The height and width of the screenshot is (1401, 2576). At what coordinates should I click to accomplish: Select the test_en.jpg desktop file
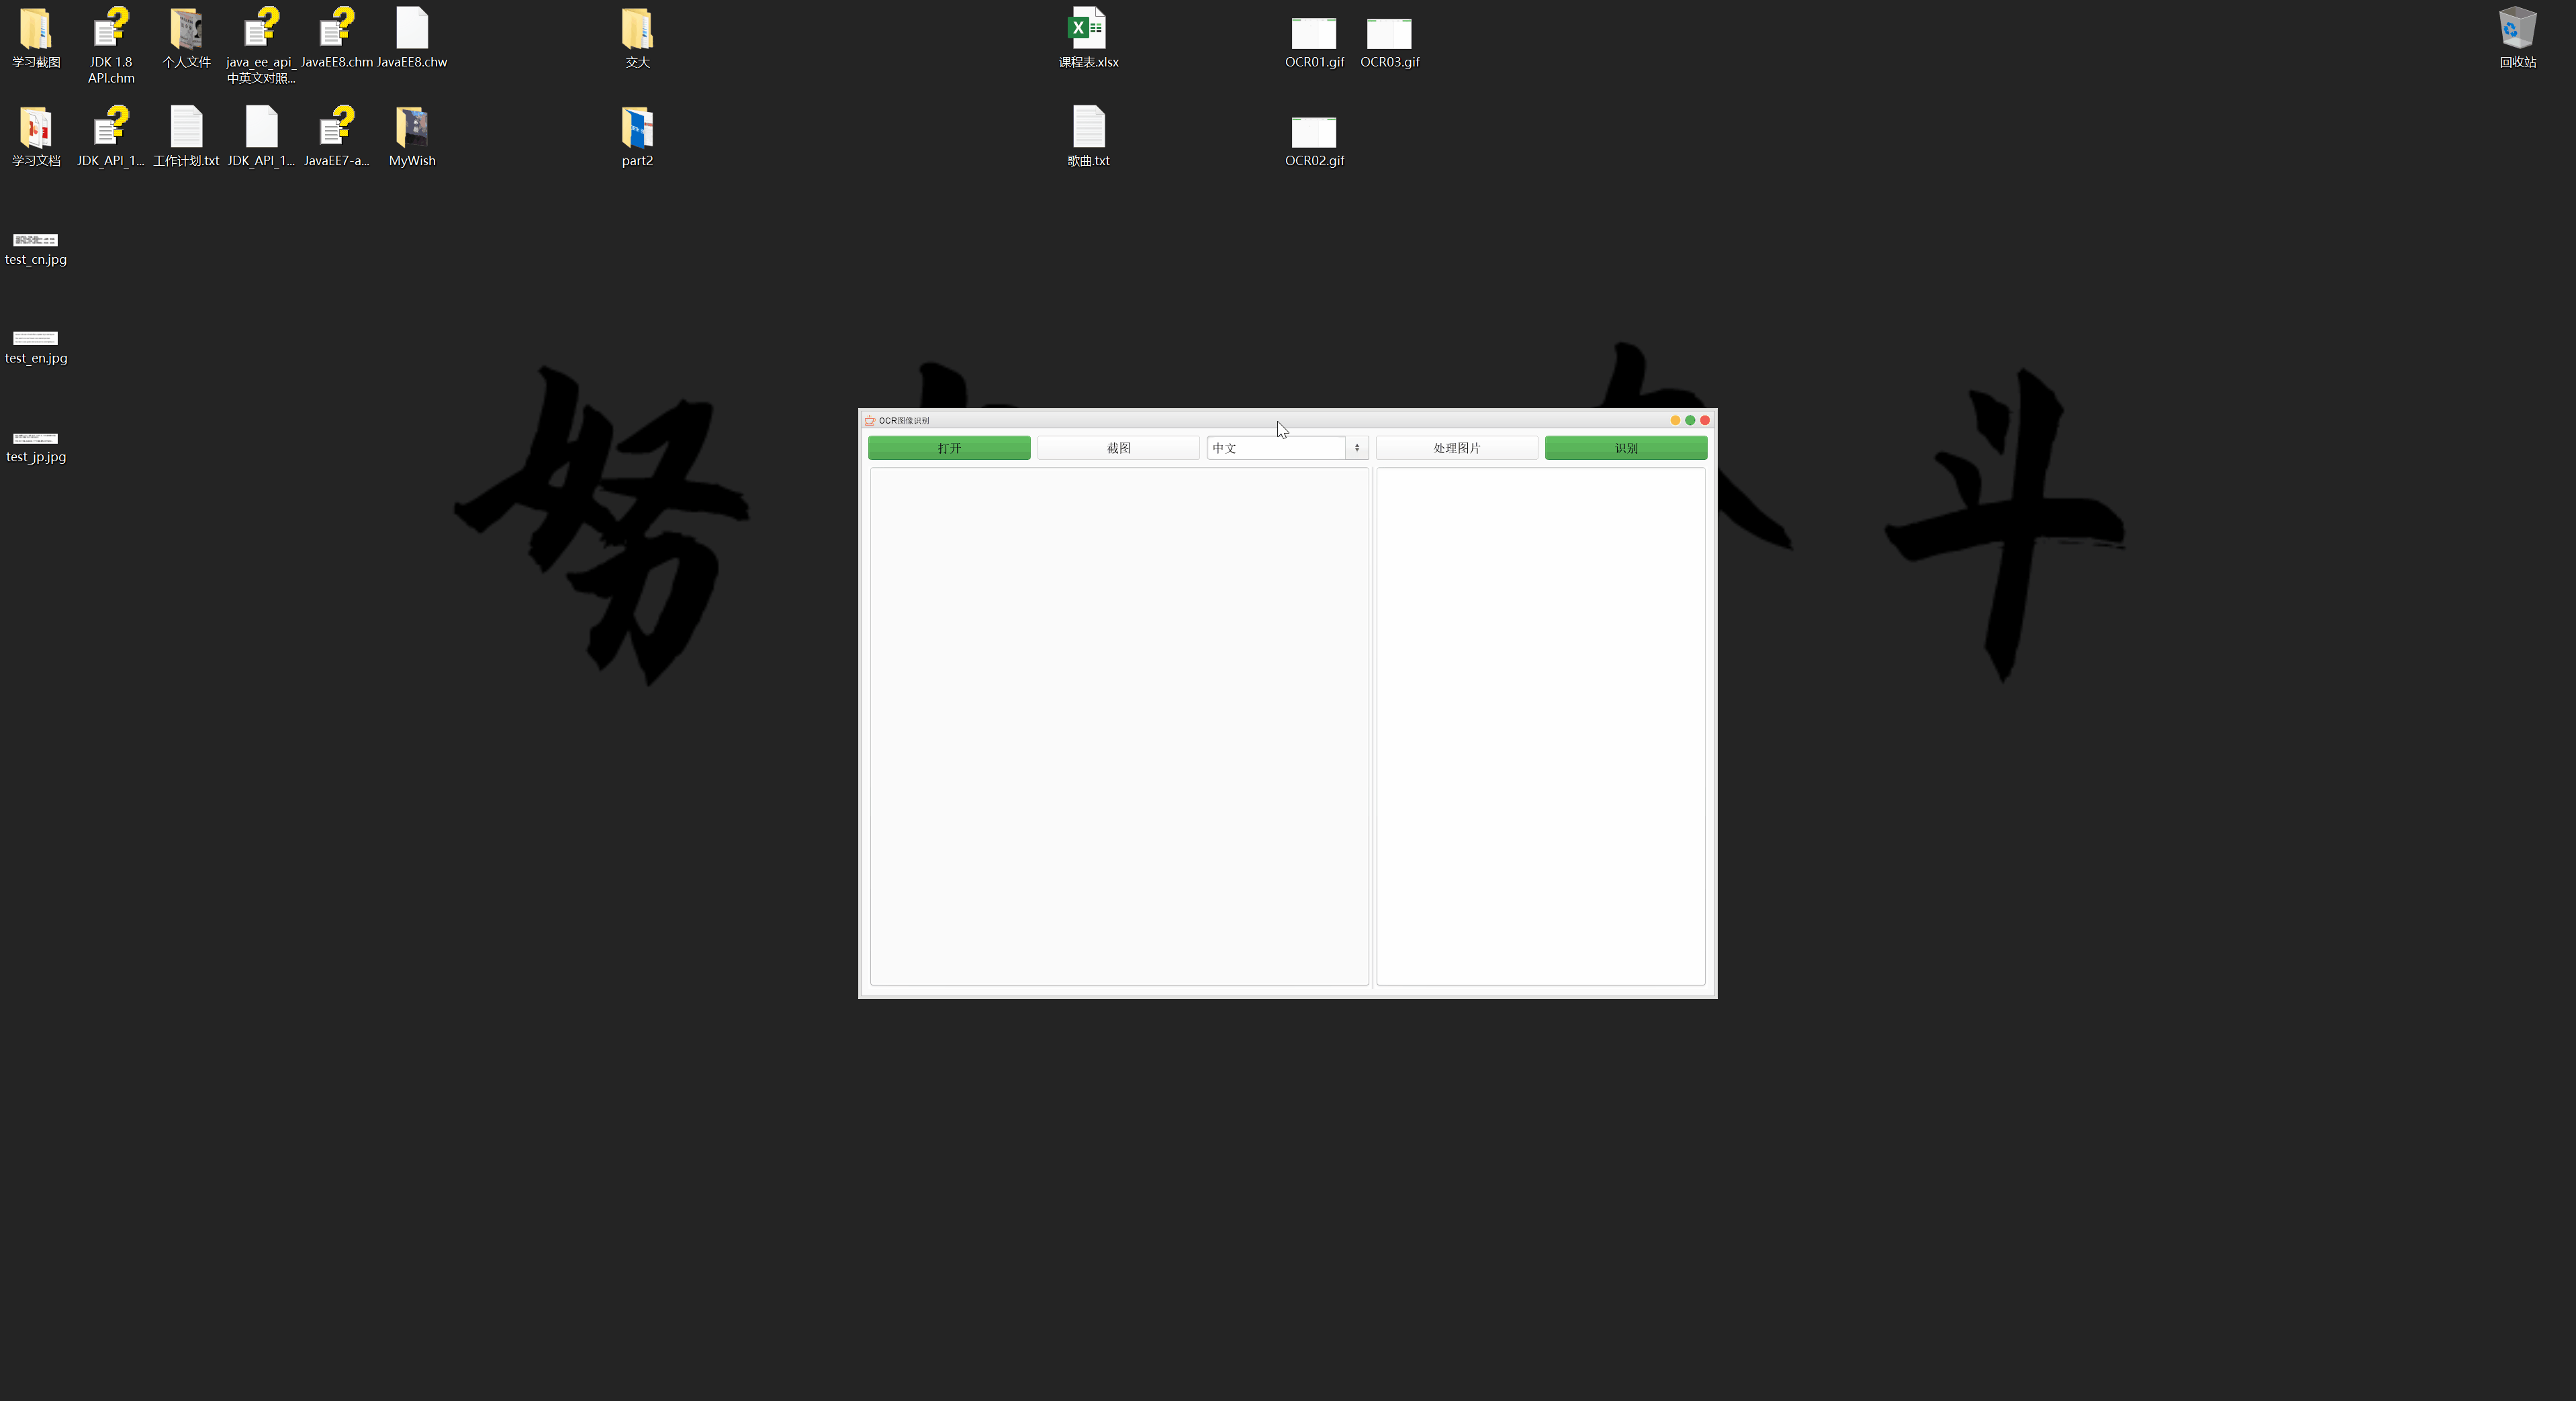click(36, 339)
